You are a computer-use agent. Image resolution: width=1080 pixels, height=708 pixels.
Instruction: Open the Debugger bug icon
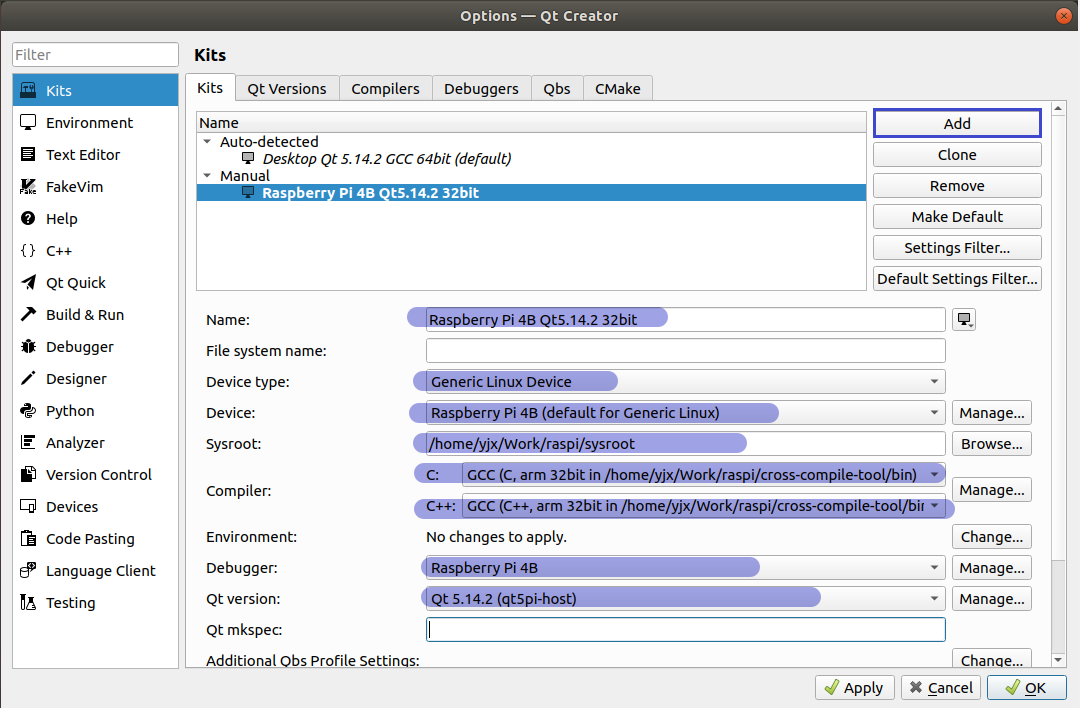point(28,346)
